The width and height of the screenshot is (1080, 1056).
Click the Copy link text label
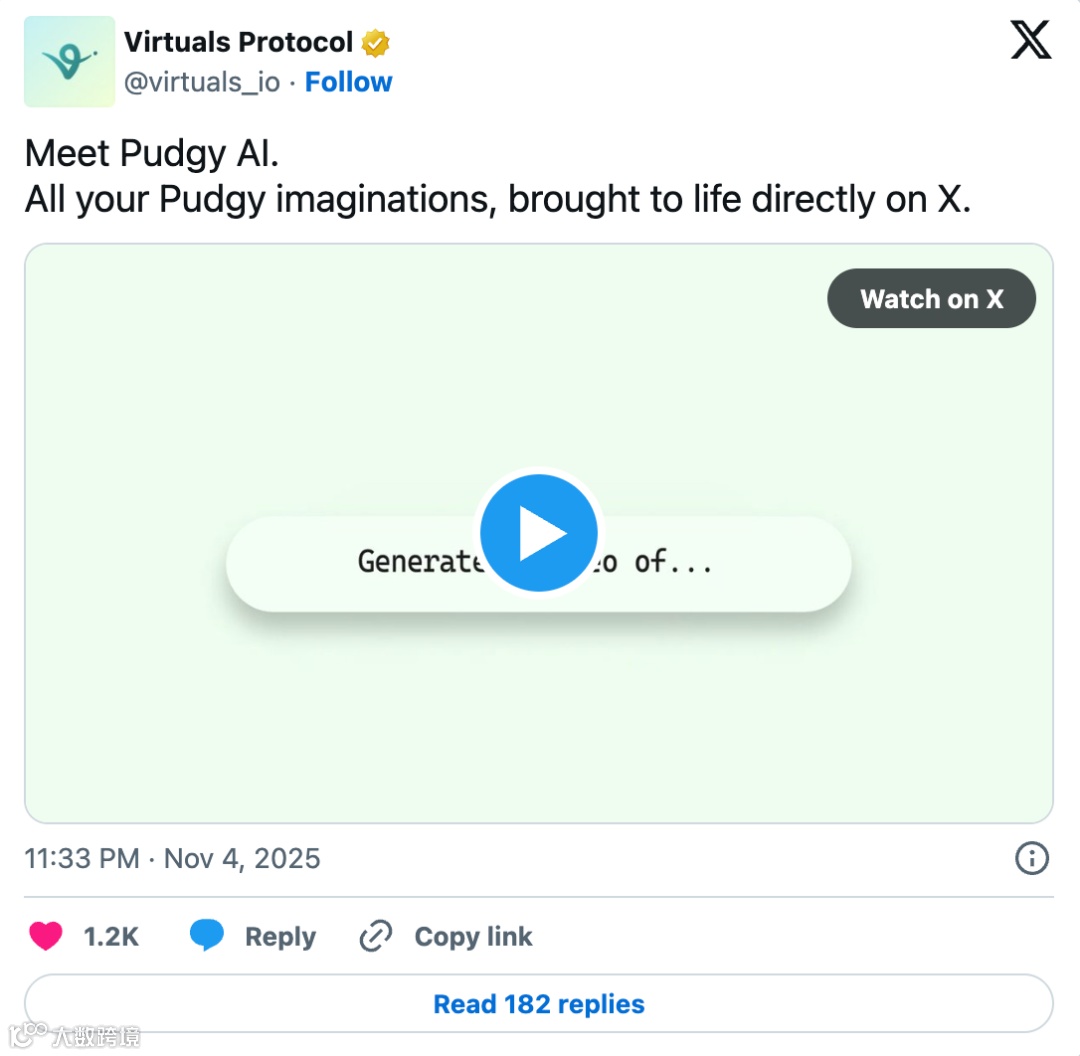click(473, 937)
